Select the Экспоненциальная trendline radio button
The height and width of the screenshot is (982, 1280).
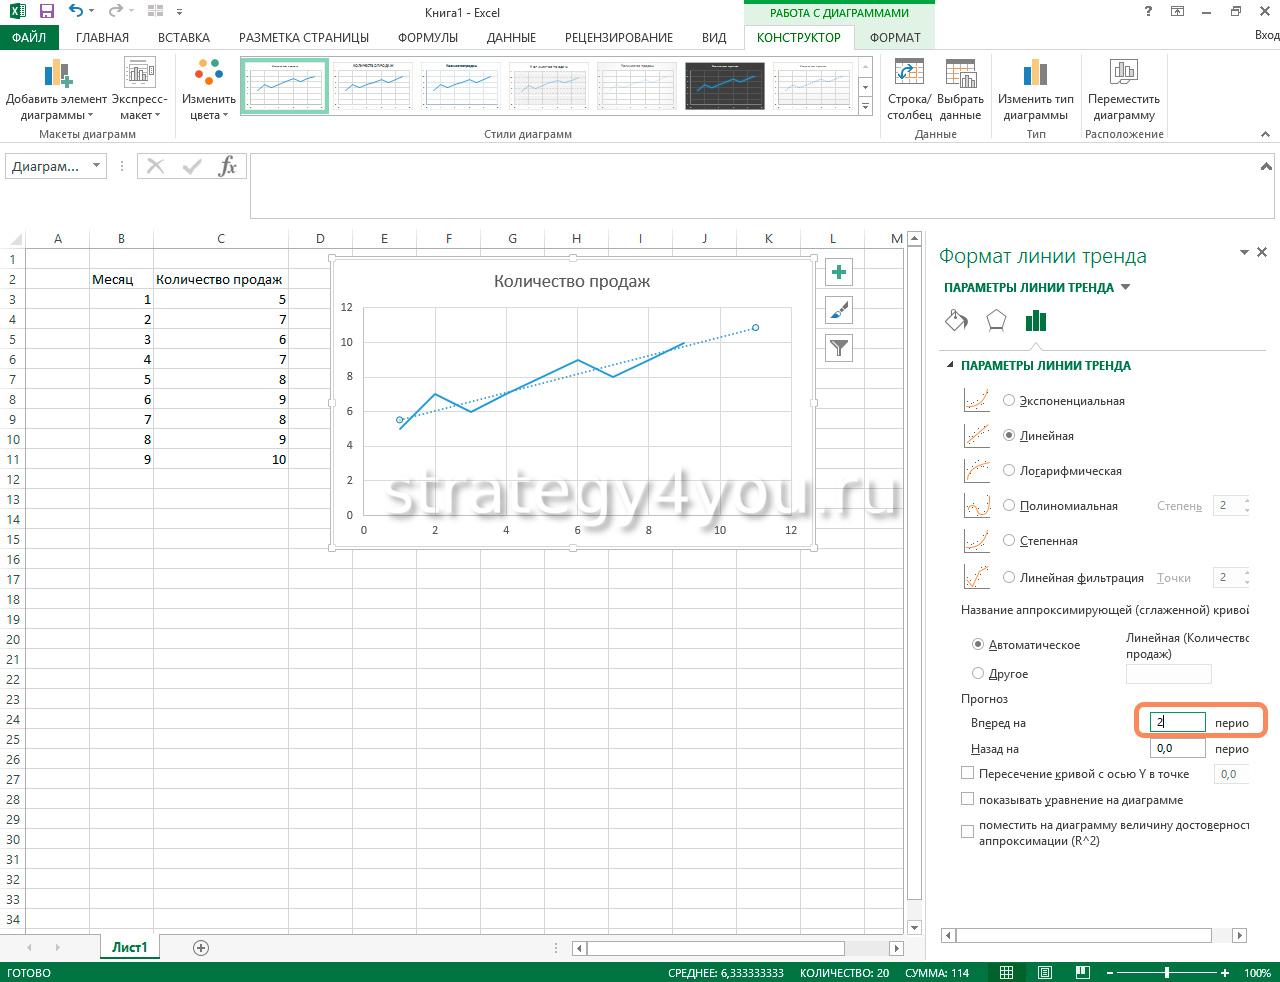[x=1009, y=401]
